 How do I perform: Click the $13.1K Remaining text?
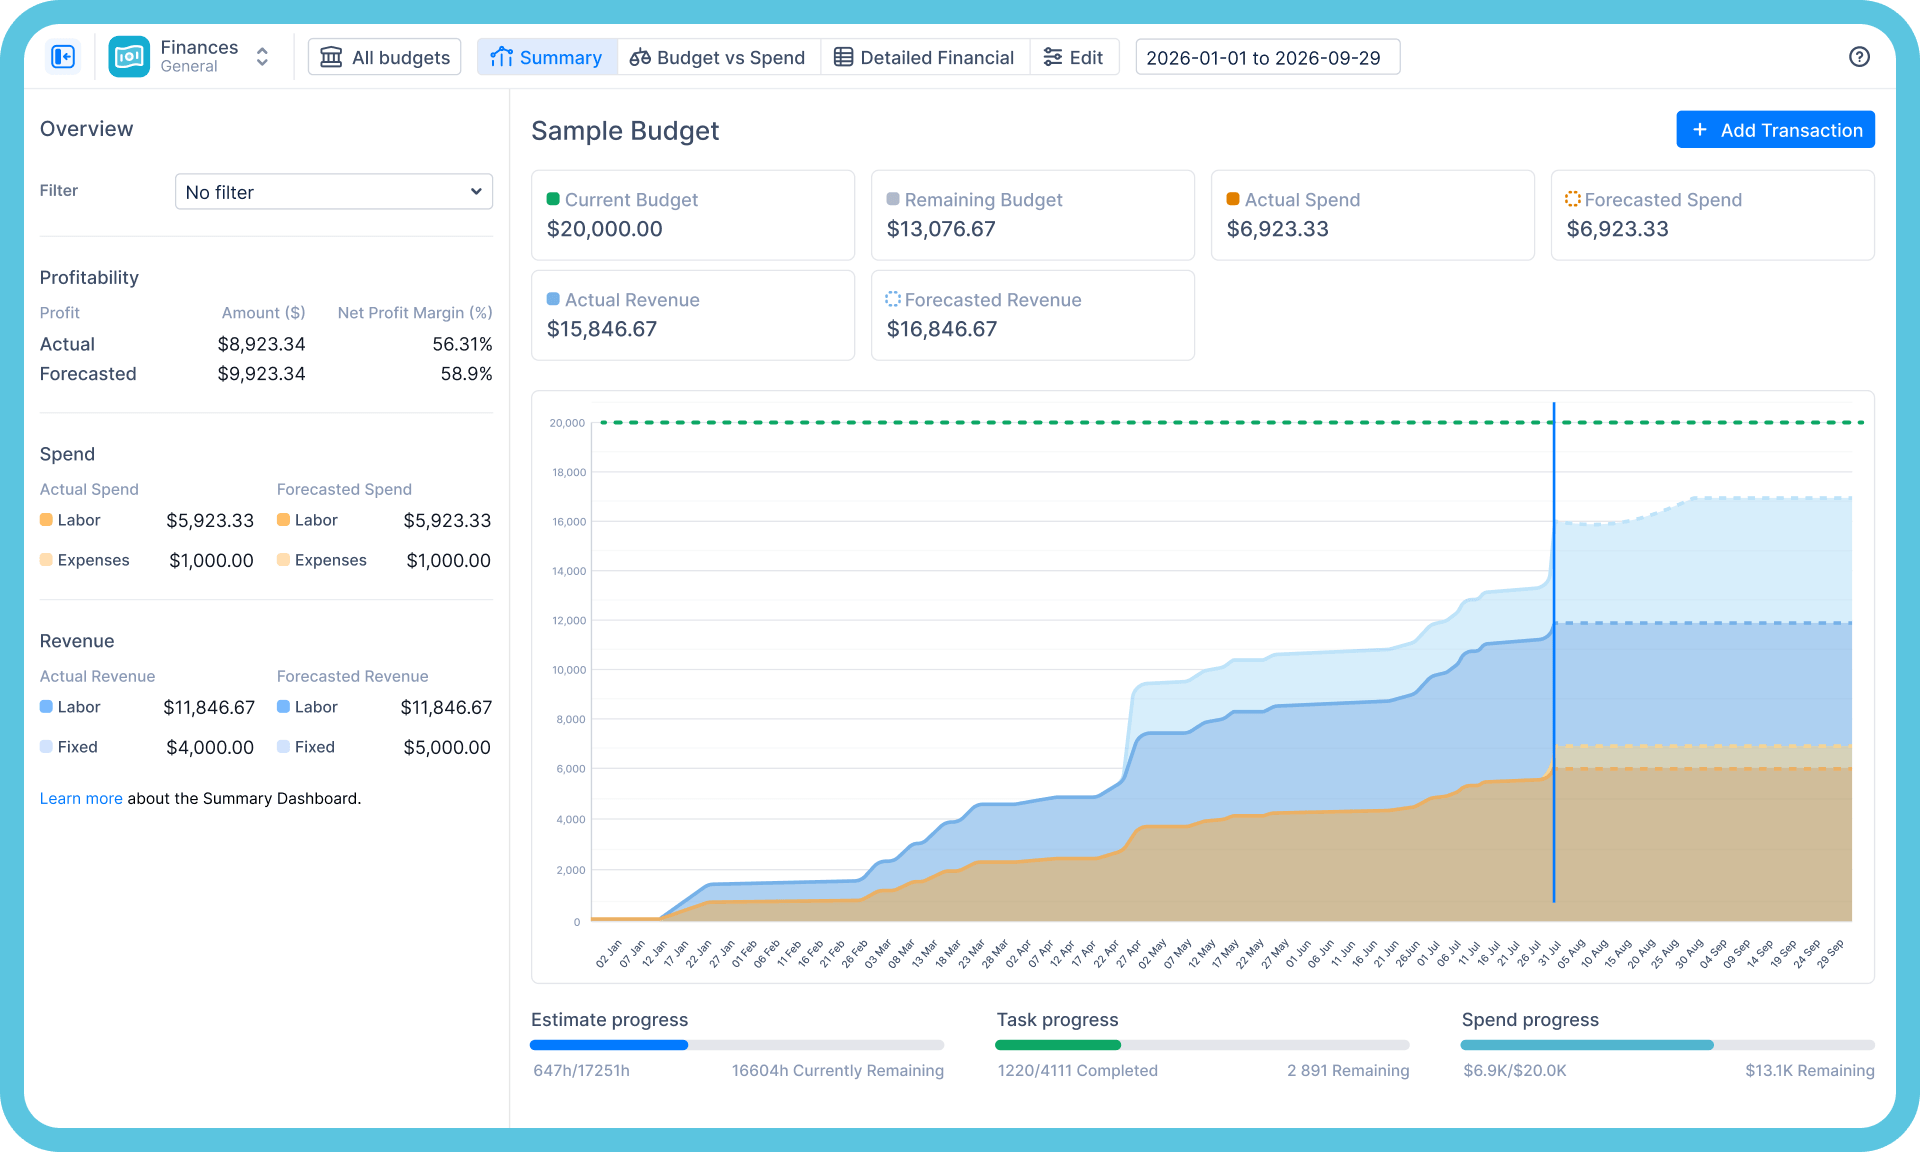(x=1810, y=1070)
